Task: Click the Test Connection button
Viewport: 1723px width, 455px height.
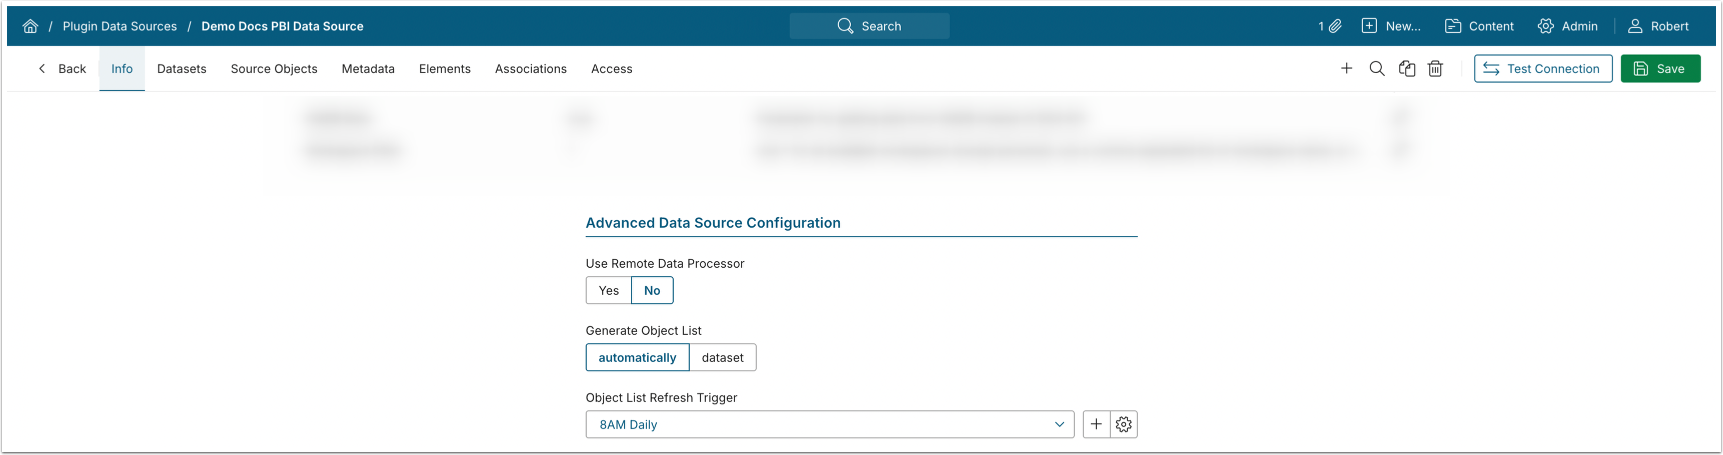Action: pyautogui.click(x=1542, y=69)
